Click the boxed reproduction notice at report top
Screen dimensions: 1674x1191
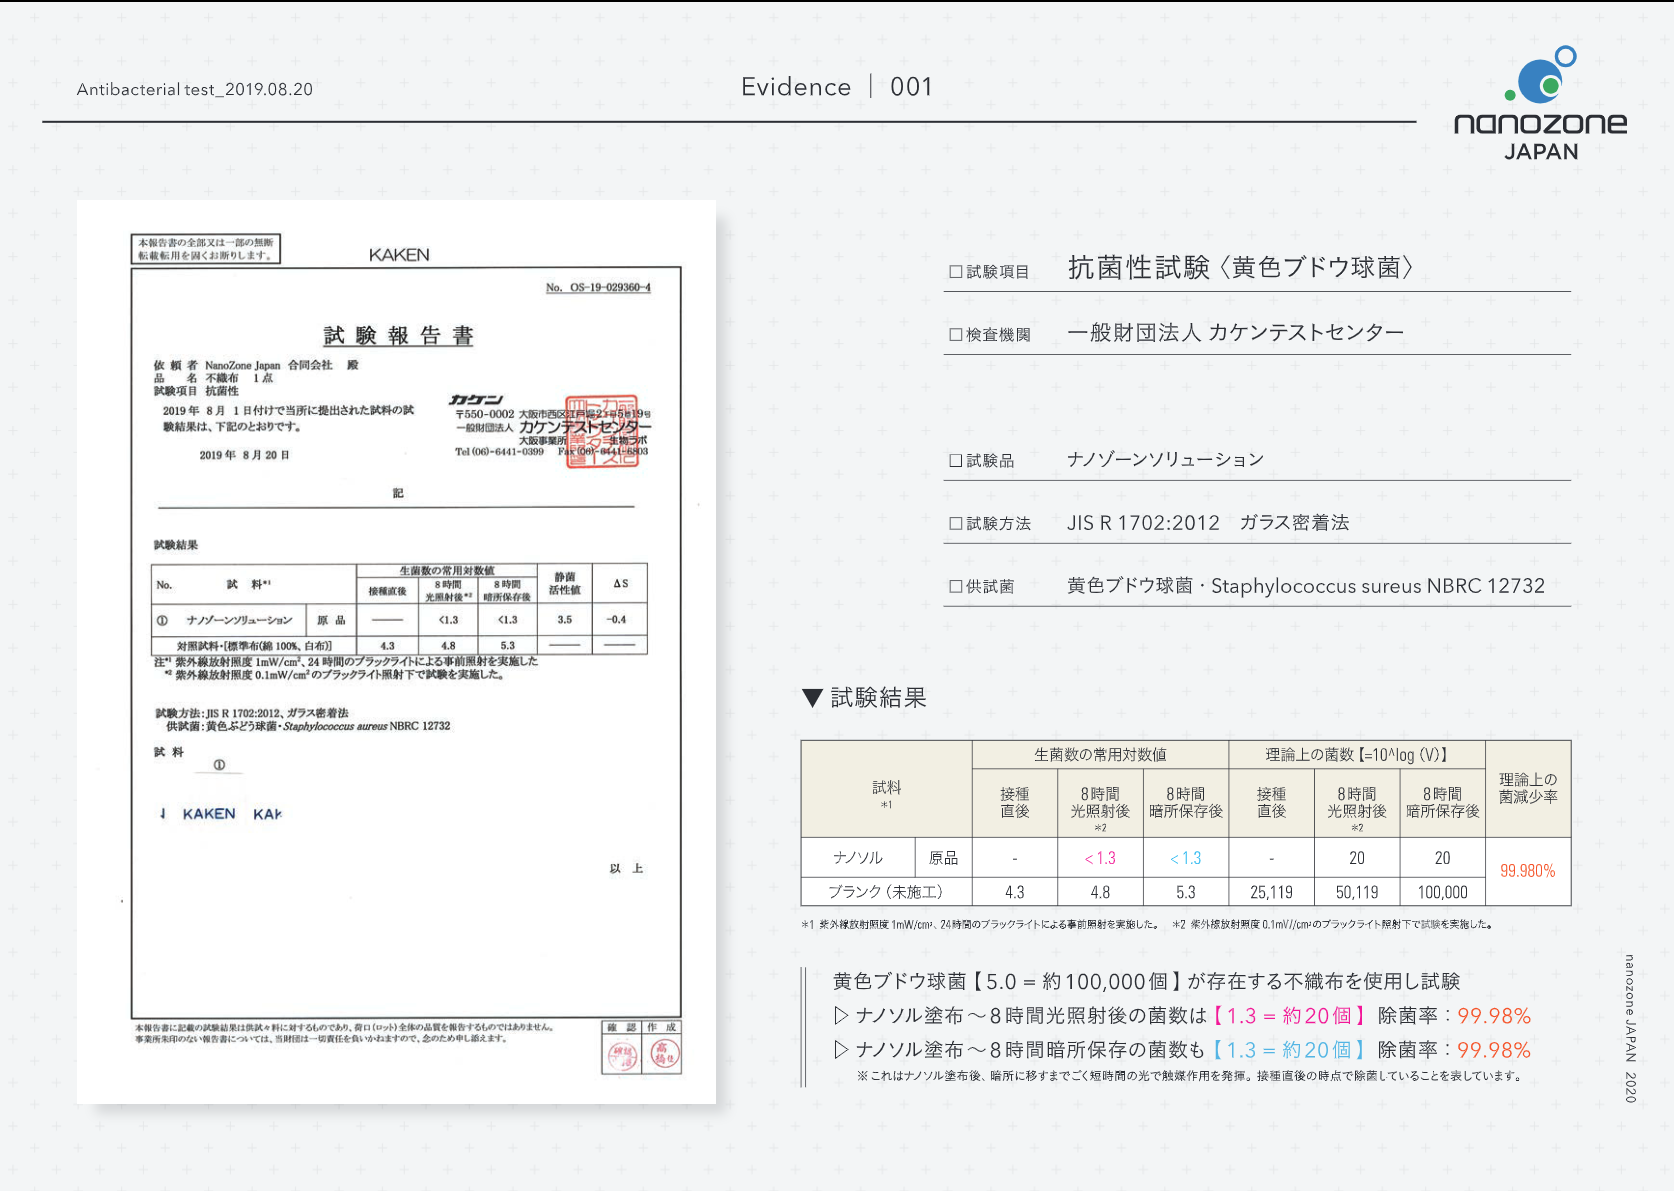point(206,249)
